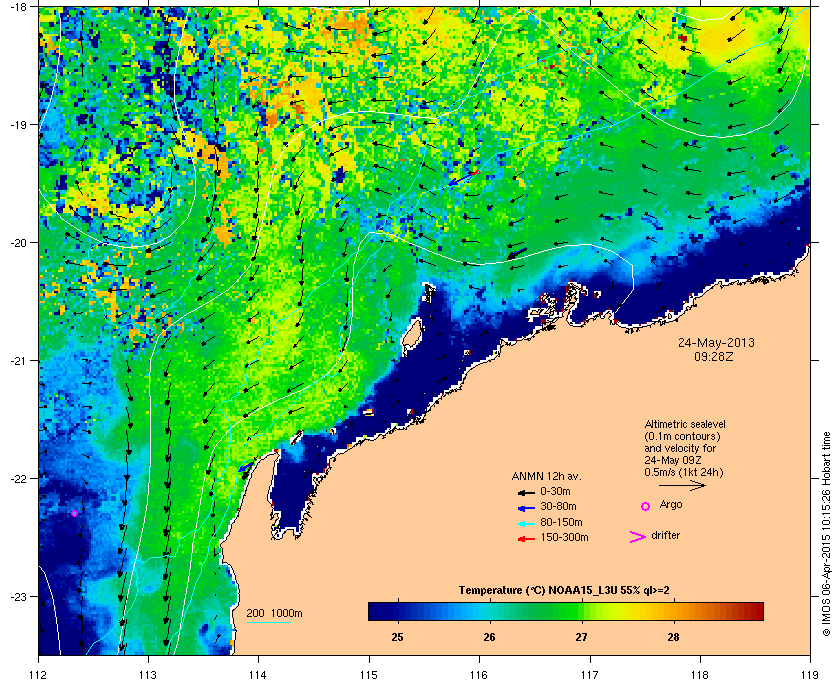The width and height of the screenshot is (840, 680).
Task: Click the black 0-30m legend arrow
Action: point(526,492)
